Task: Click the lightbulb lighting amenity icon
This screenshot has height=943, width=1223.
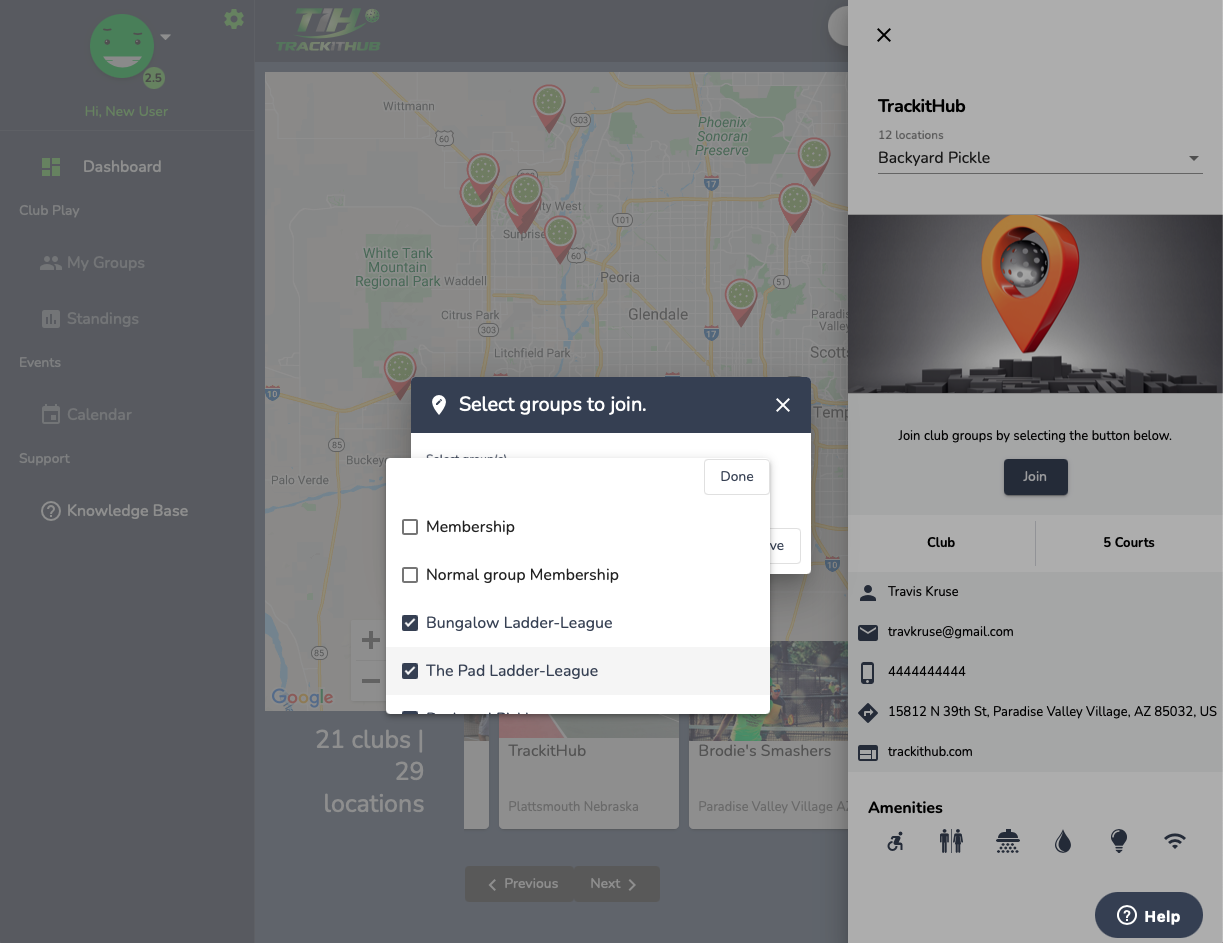Action: click(1119, 842)
